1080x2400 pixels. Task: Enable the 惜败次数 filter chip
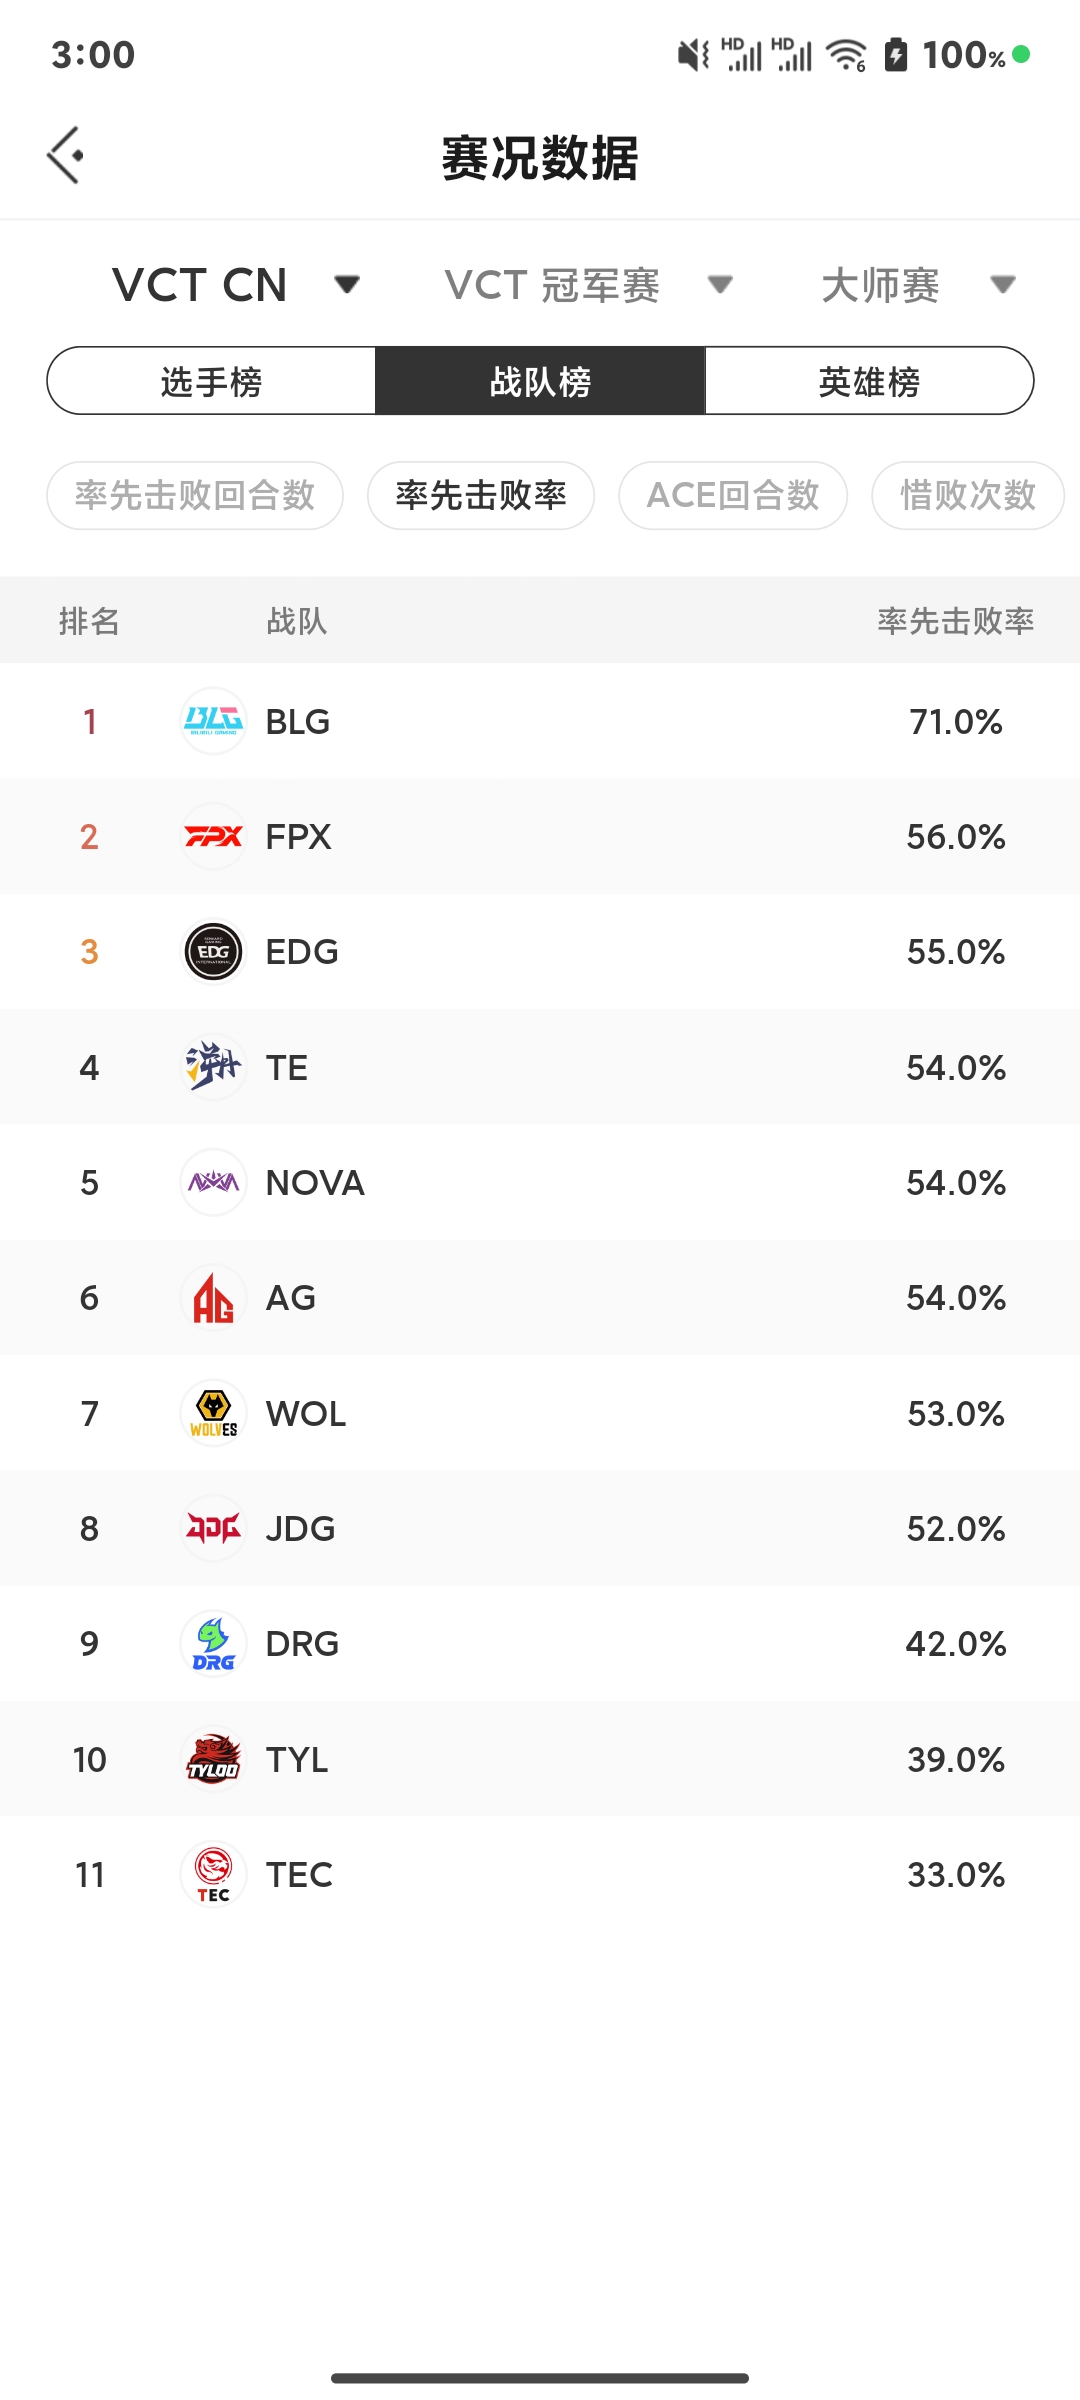pyautogui.click(x=968, y=495)
